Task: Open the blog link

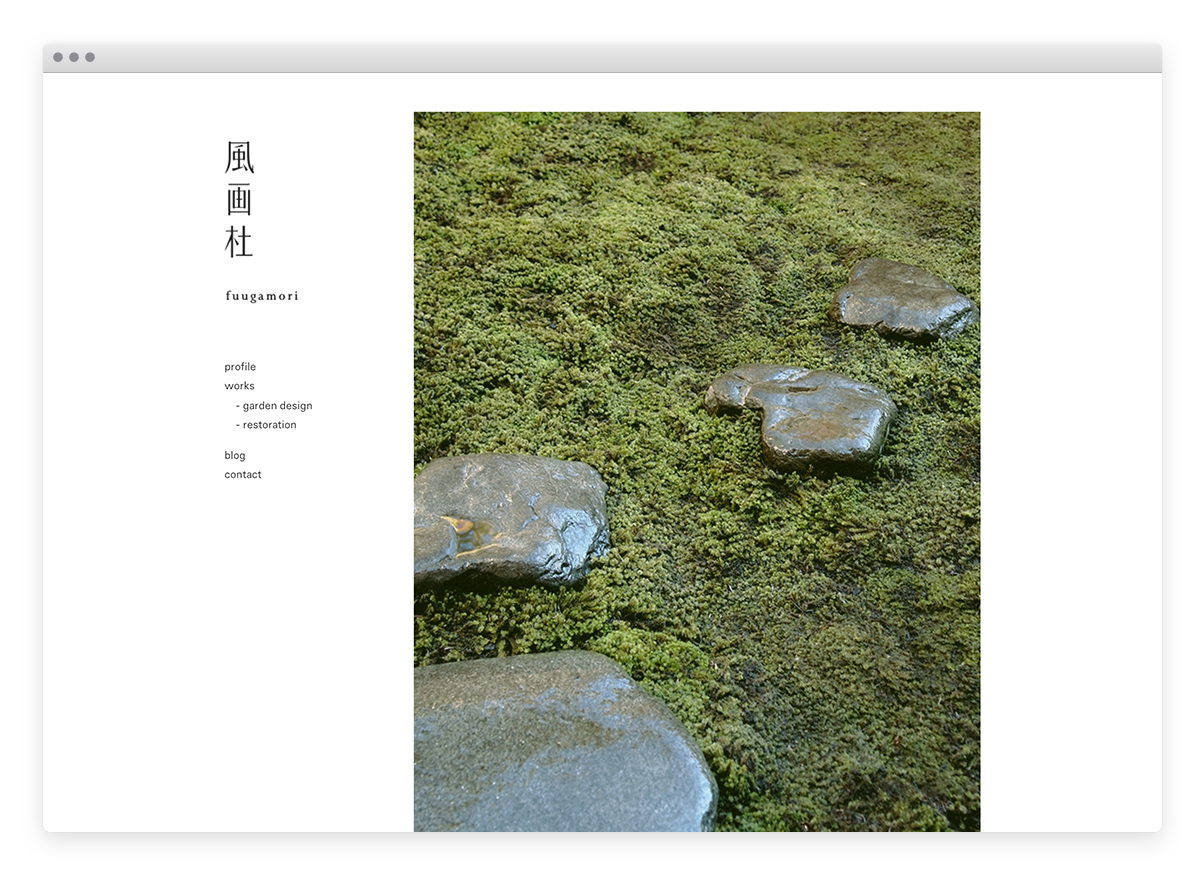Action: (235, 456)
